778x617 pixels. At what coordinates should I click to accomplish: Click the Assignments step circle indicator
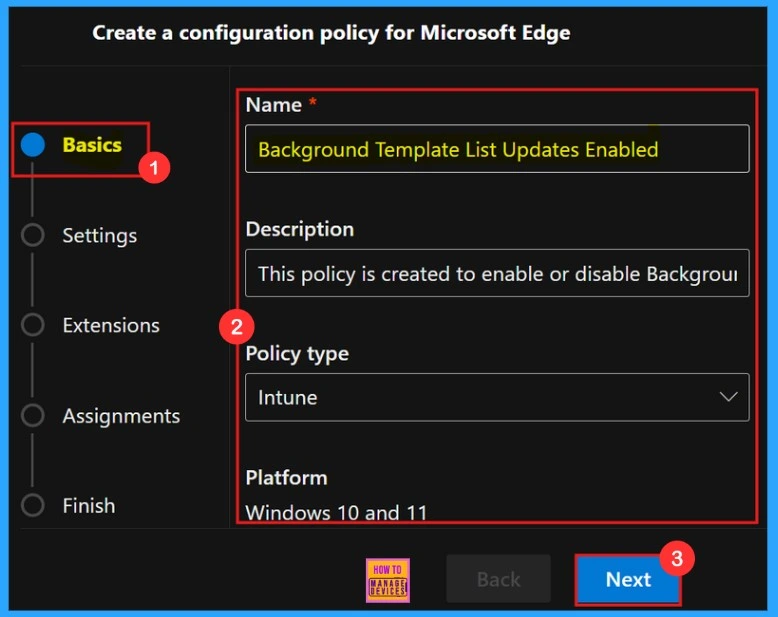point(33,415)
